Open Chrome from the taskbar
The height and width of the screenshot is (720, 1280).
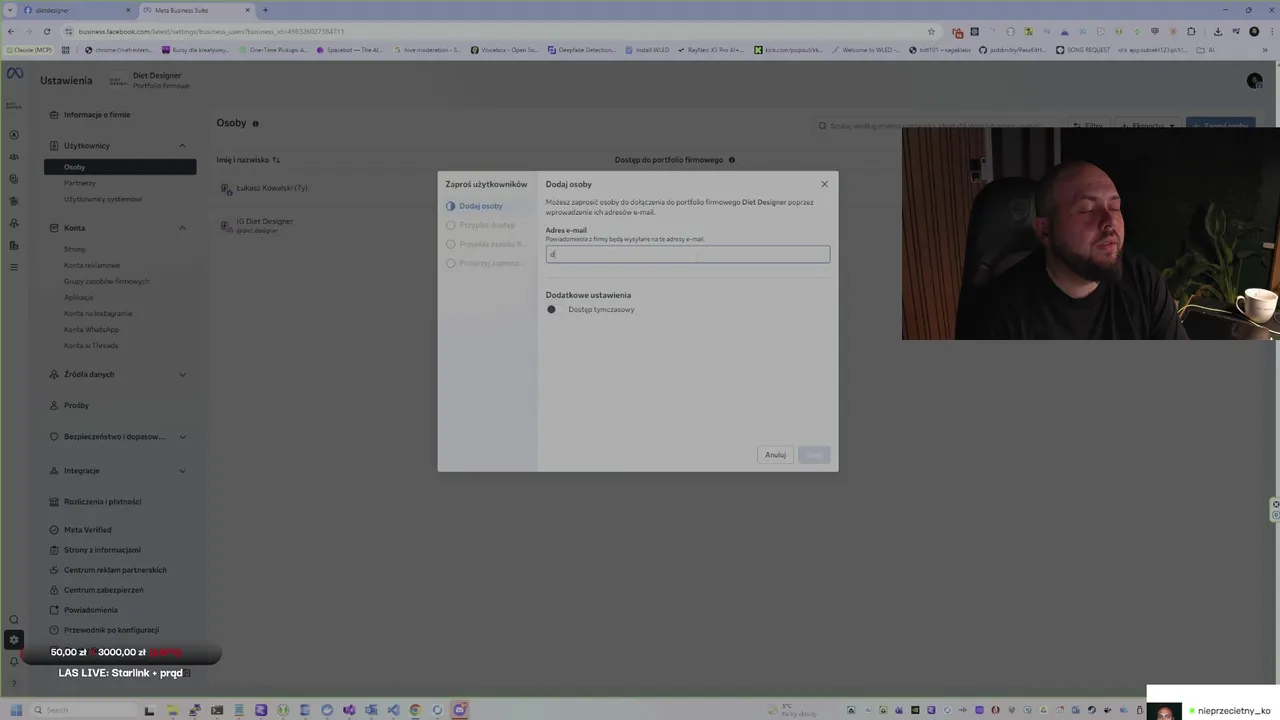(415, 710)
